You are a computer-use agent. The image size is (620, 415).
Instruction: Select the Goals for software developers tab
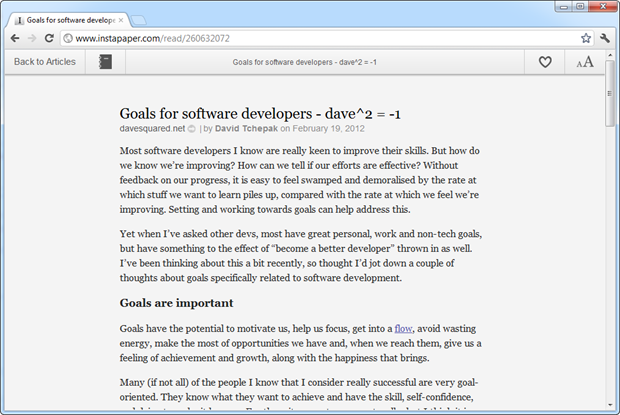click(x=67, y=20)
